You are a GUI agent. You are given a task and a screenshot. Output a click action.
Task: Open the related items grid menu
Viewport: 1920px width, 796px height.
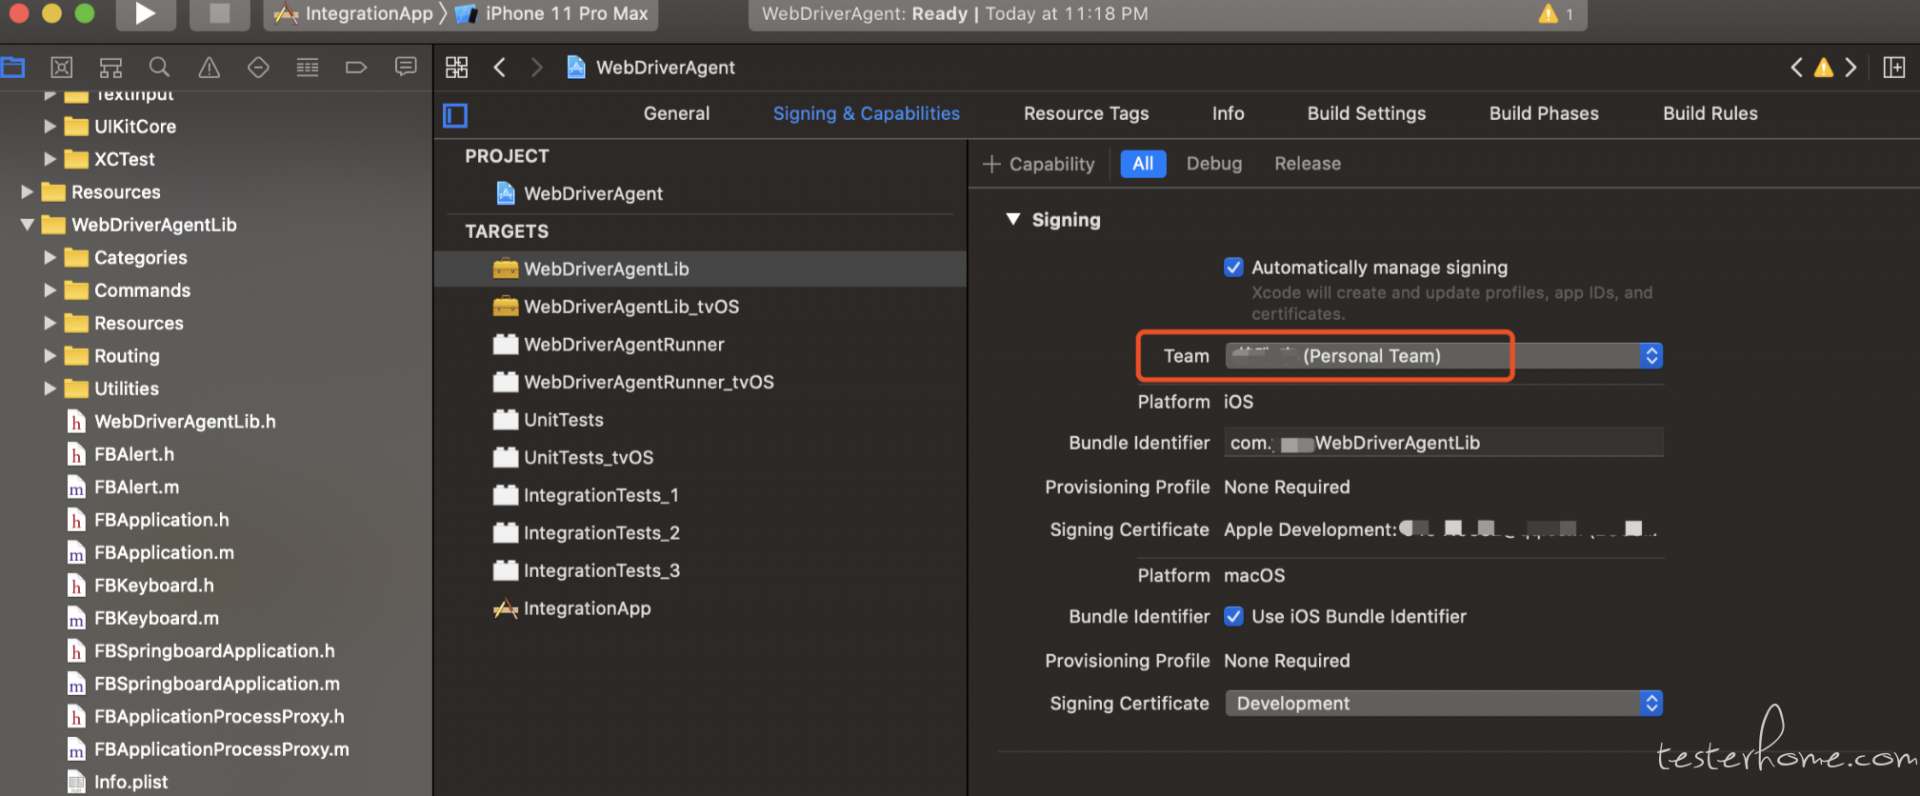tap(457, 67)
